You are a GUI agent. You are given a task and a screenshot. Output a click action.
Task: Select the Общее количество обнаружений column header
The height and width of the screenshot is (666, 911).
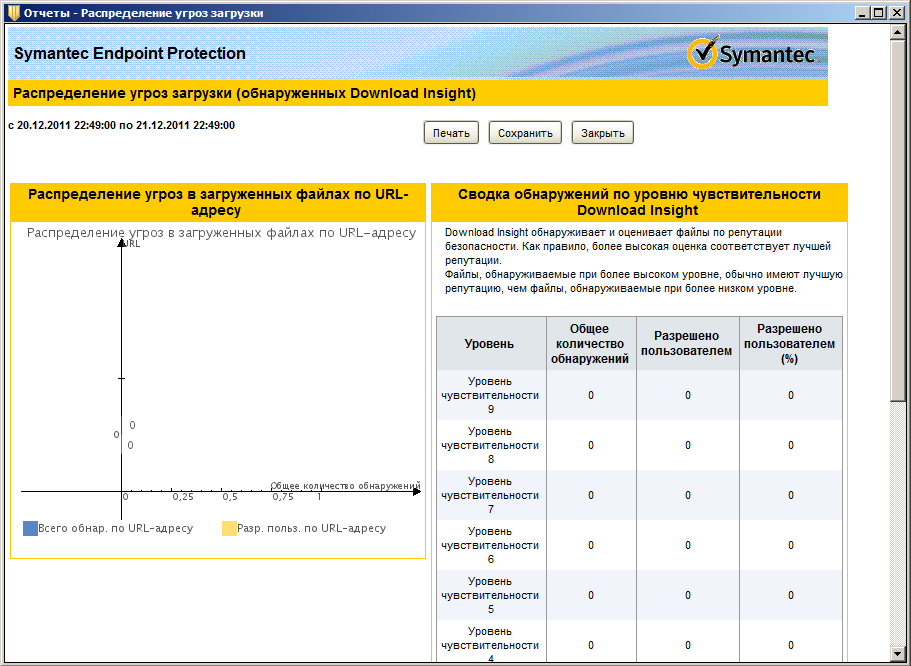591,343
